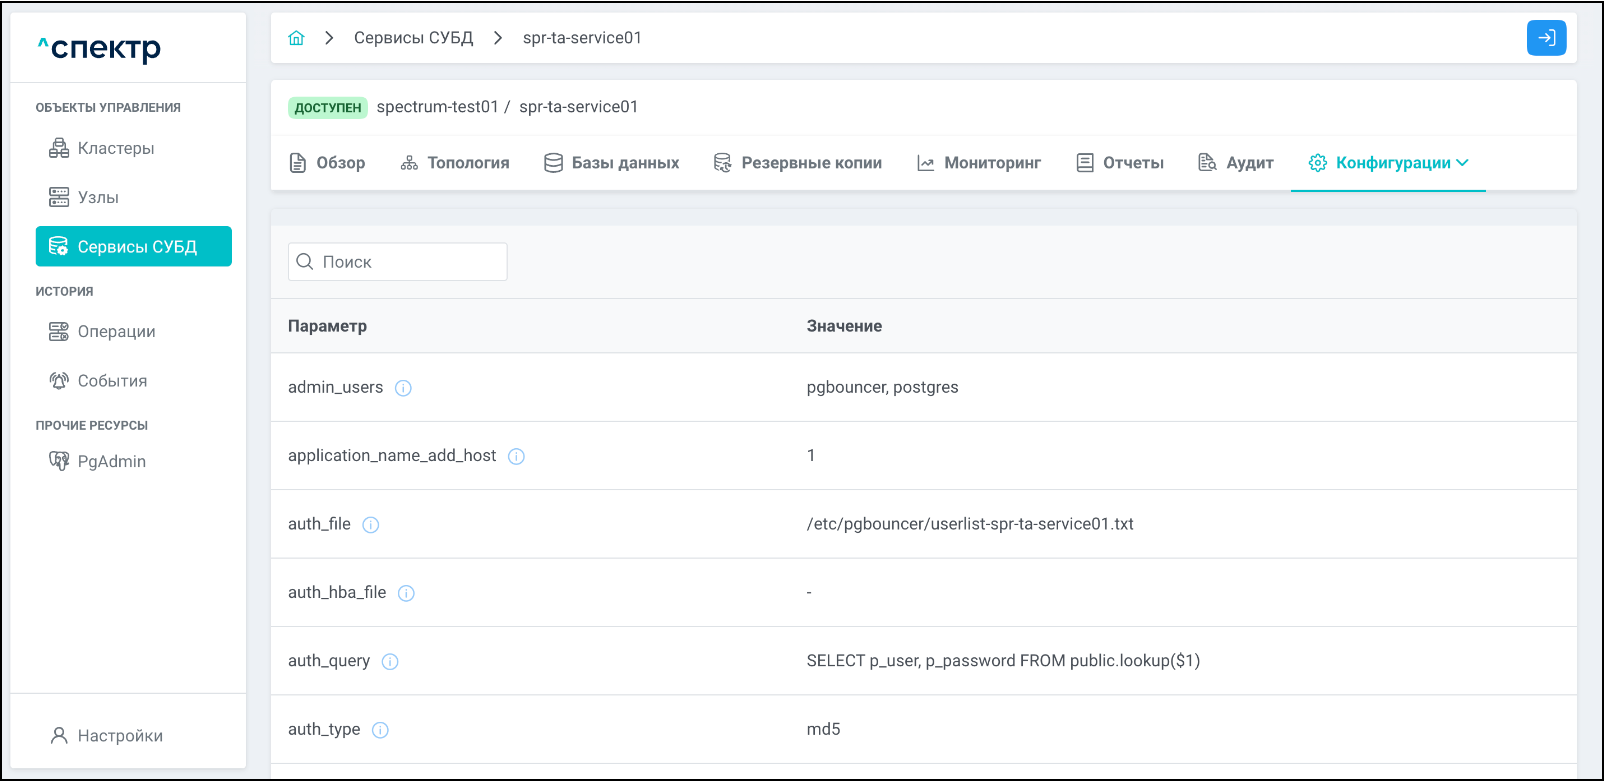The height and width of the screenshot is (782, 1604).
Task: Click info icon next to auth_file
Action: 371,525
